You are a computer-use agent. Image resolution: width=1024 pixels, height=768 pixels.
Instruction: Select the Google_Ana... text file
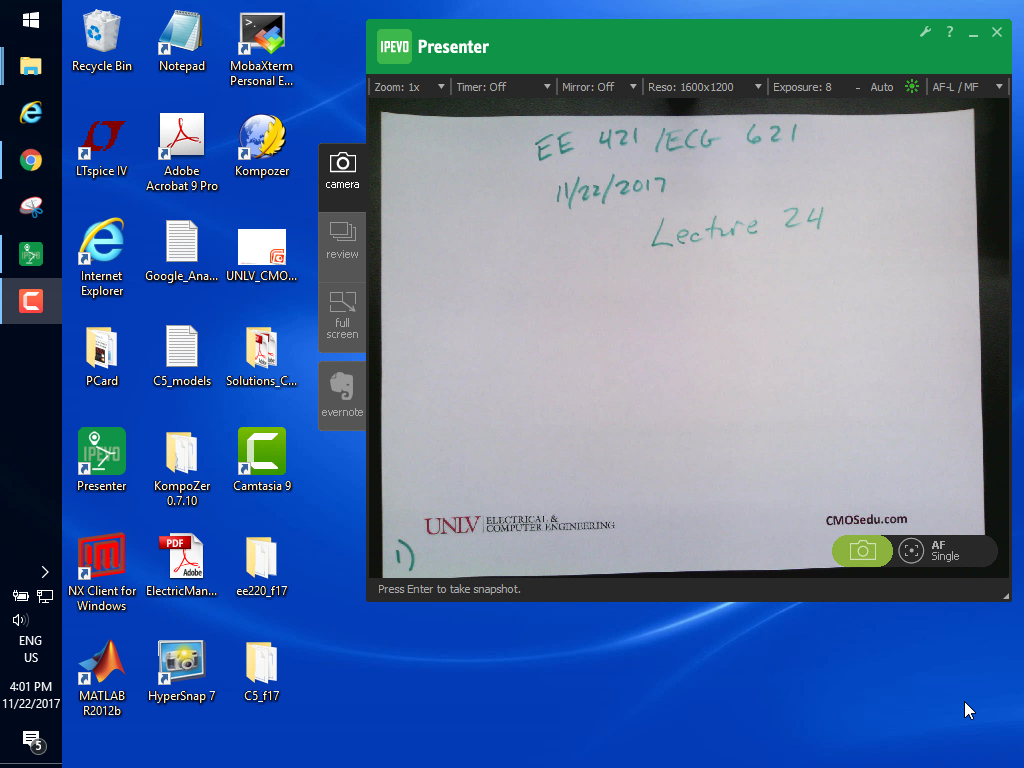click(x=182, y=251)
